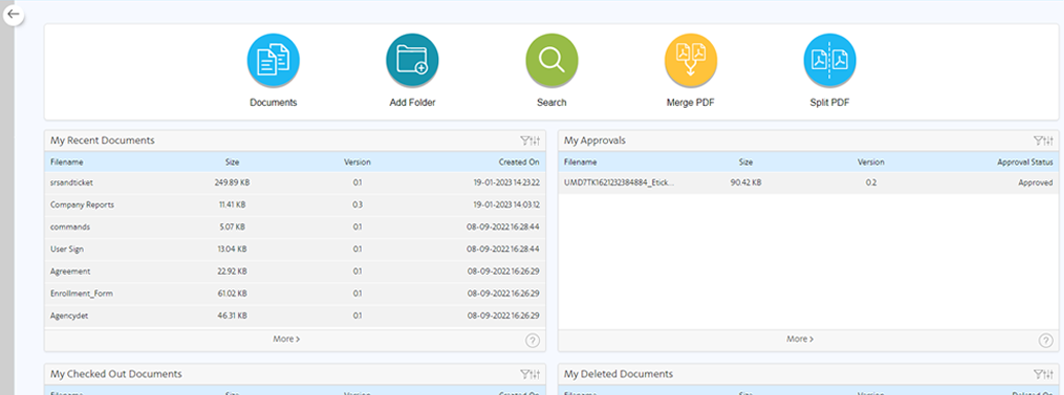This screenshot has height=395, width=1064.
Task: Click Agreement row date 08-09-2022 16:26:29
Action: point(503,271)
